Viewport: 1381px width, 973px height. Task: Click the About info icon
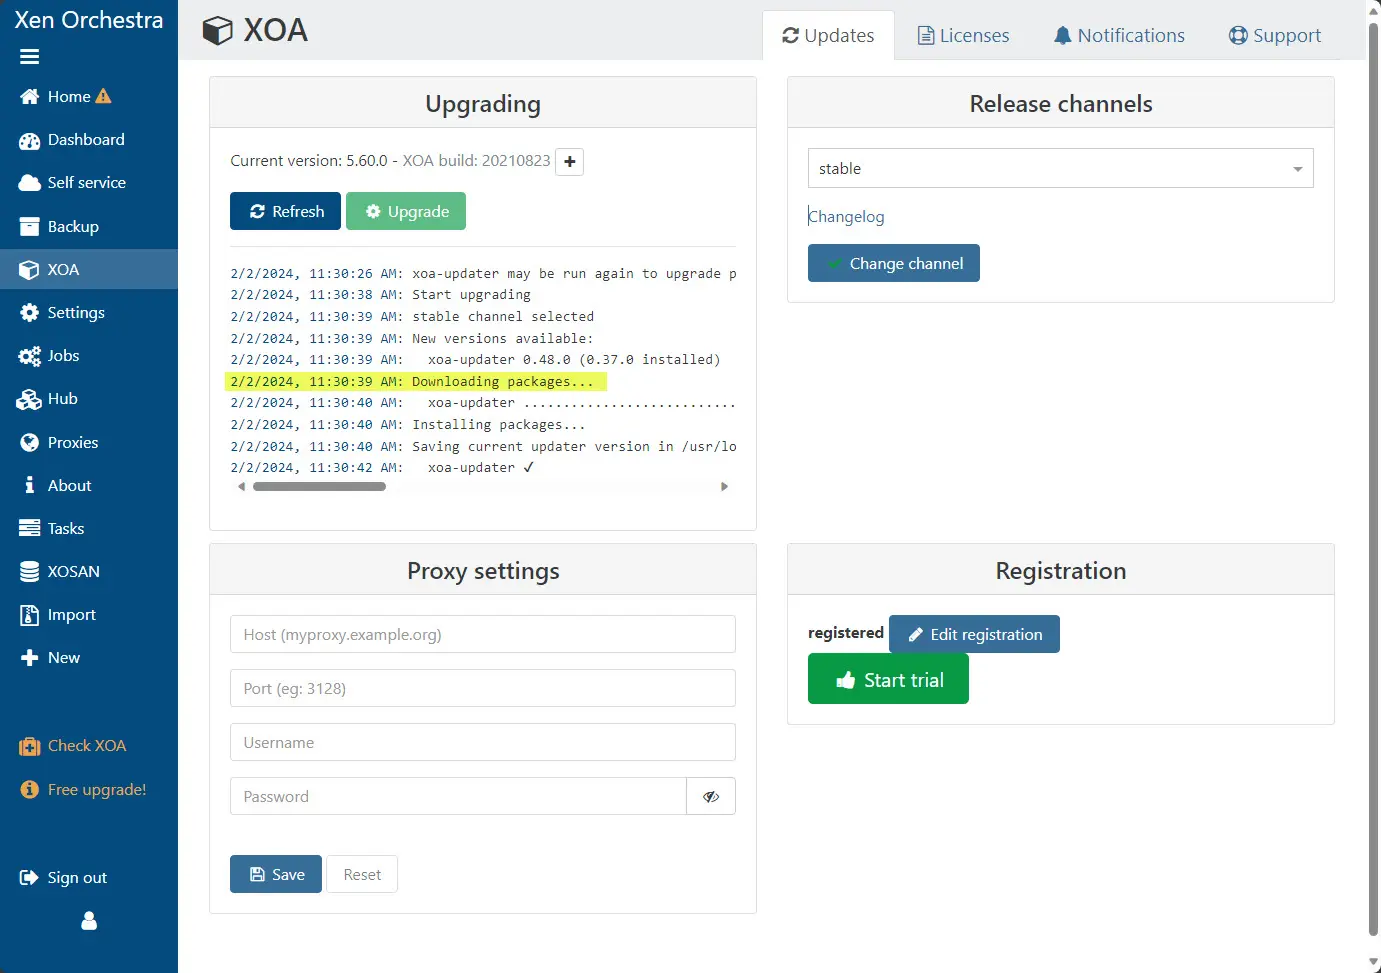pos(30,486)
